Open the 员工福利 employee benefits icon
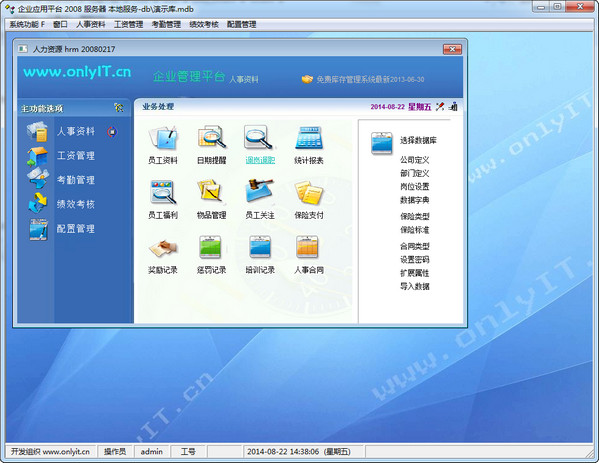Screen dimensions: 599x463 point(163,192)
